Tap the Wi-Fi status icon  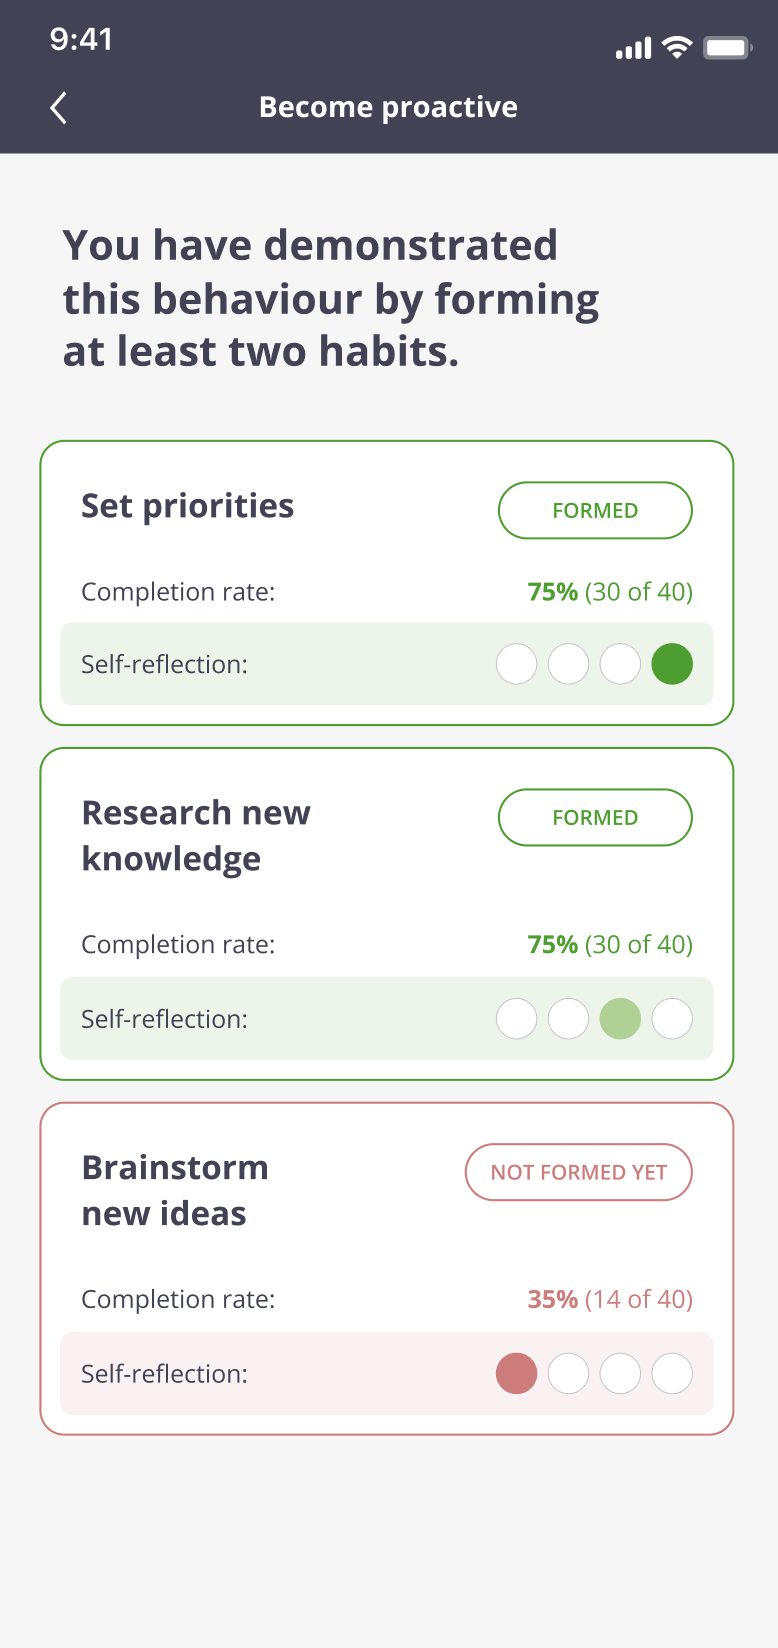[x=677, y=48]
